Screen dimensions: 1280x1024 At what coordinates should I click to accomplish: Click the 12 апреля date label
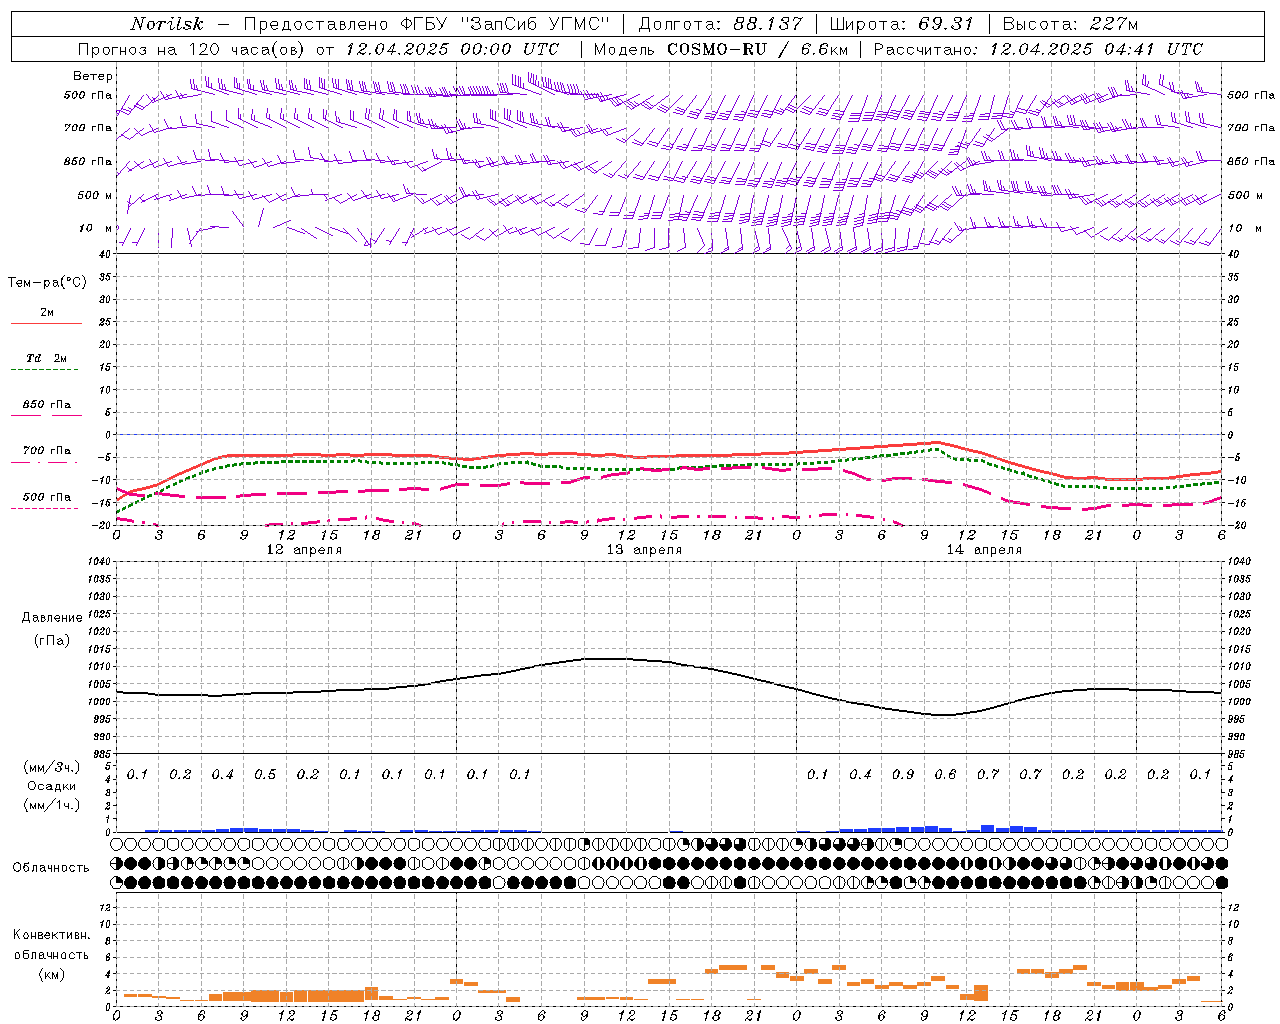point(304,550)
